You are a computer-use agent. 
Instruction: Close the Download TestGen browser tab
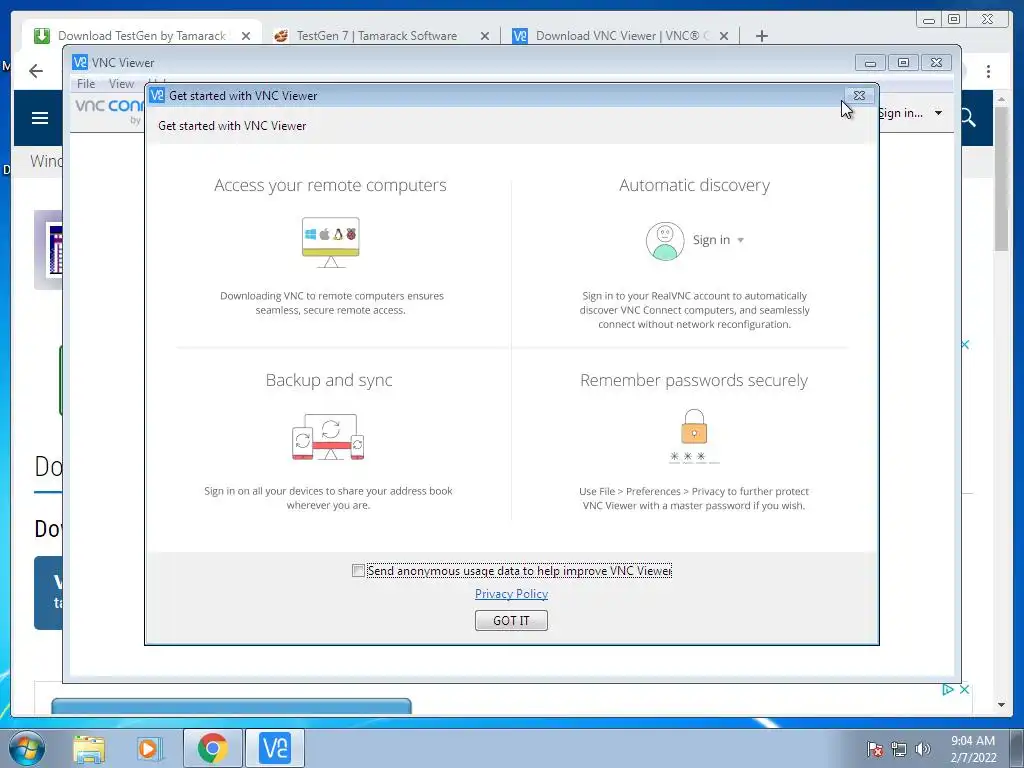click(x=246, y=36)
